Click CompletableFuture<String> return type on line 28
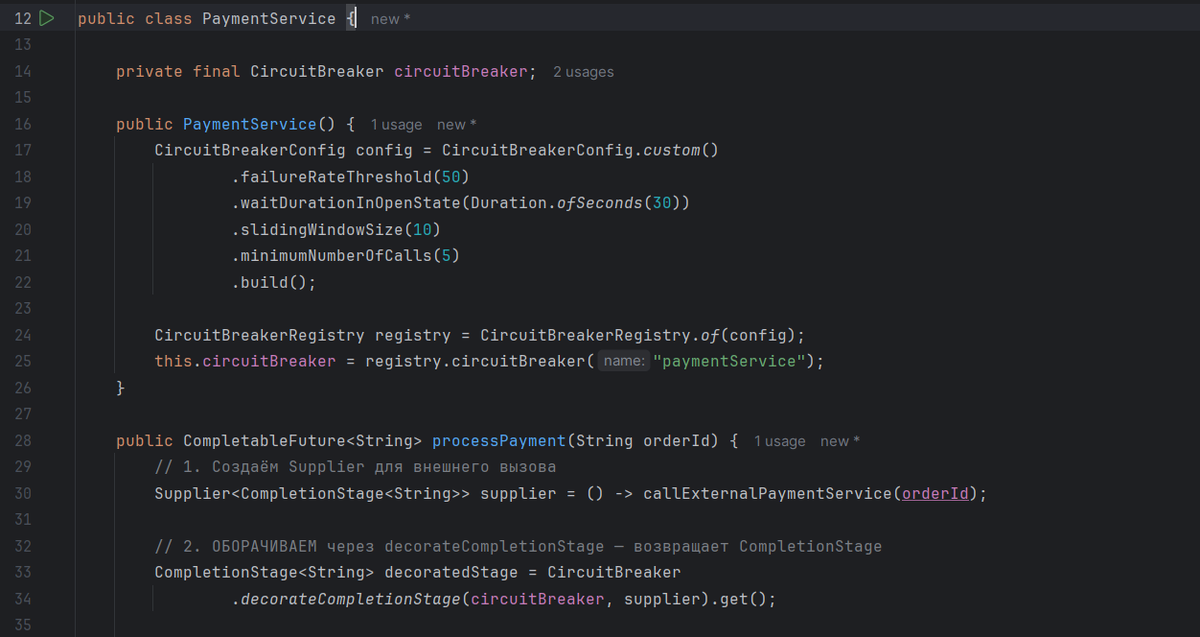Viewport: 1200px width, 637px height. (303, 440)
